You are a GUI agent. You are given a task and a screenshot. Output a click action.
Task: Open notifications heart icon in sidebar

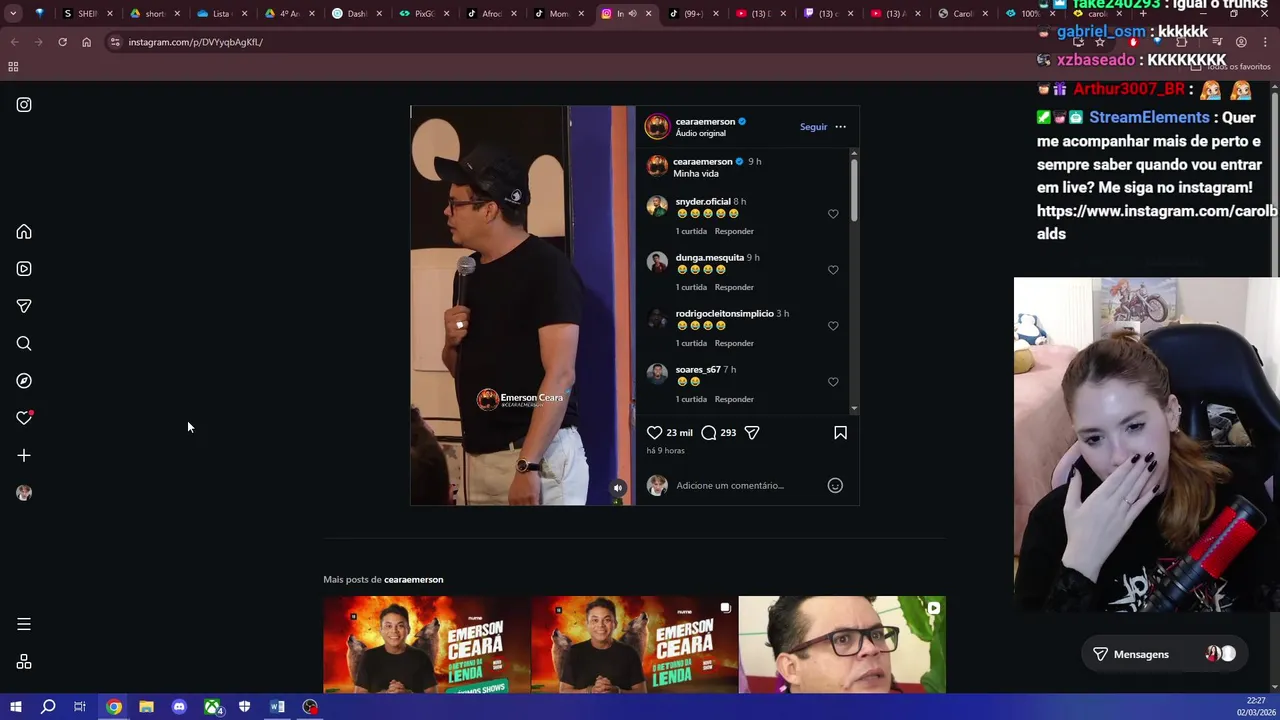tap(24, 418)
